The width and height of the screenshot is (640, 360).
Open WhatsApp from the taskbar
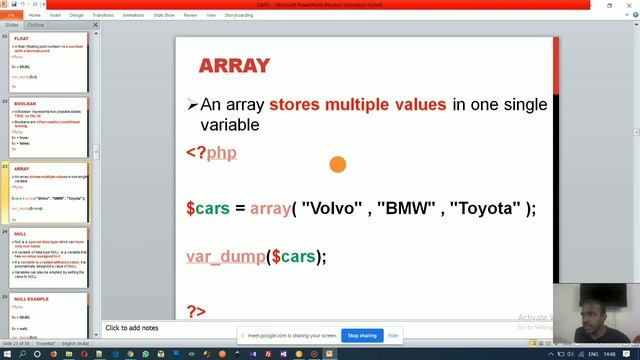pos(146,354)
